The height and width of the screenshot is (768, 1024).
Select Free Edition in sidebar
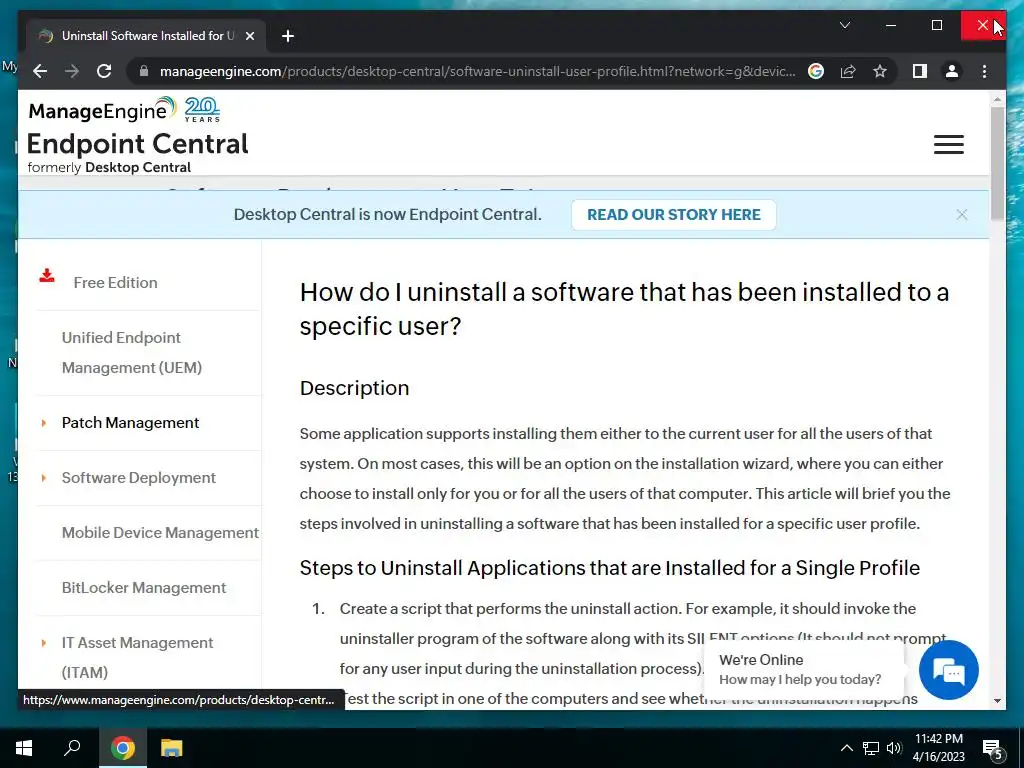click(x=116, y=283)
